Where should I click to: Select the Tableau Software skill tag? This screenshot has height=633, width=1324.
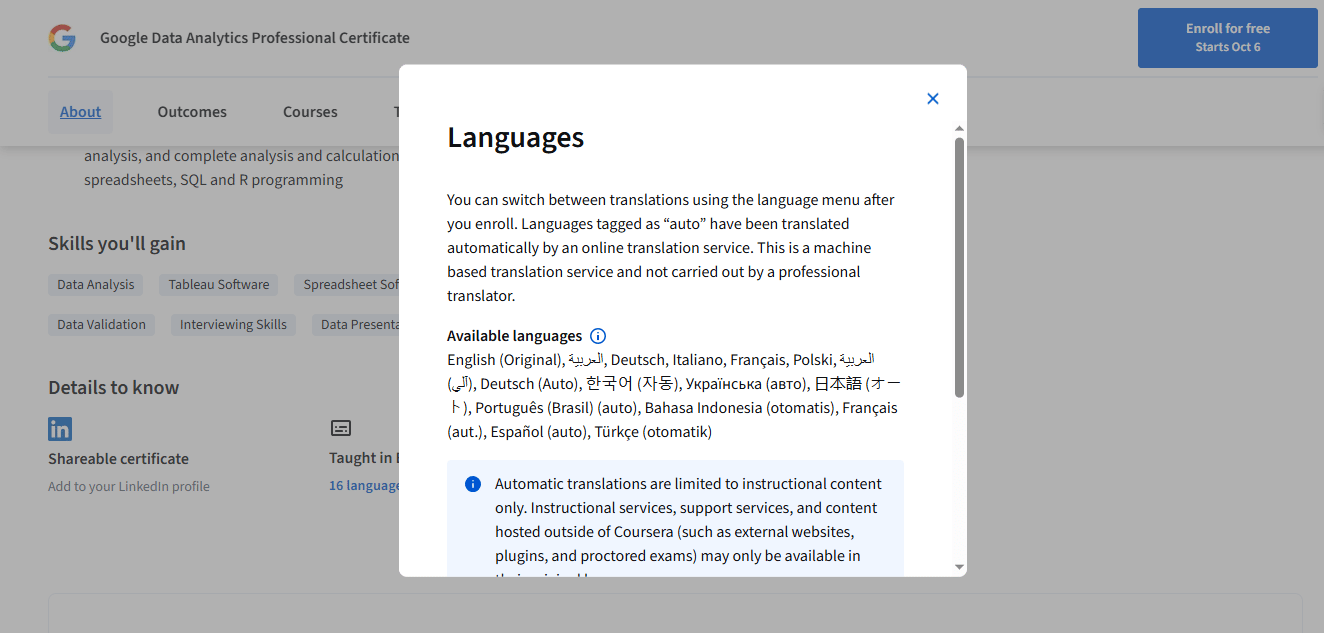point(218,285)
